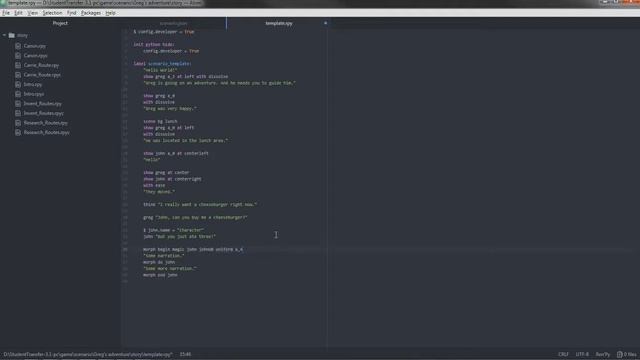The width and height of the screenshot is (640, 360).
Task: Open the Edit menu
Action: 18,13
